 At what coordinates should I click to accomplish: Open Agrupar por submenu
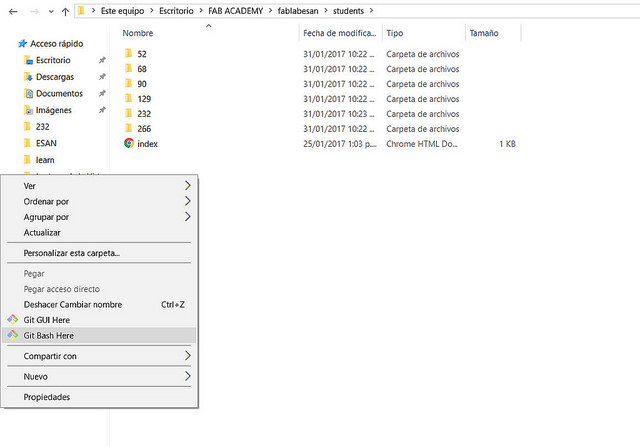99,217
